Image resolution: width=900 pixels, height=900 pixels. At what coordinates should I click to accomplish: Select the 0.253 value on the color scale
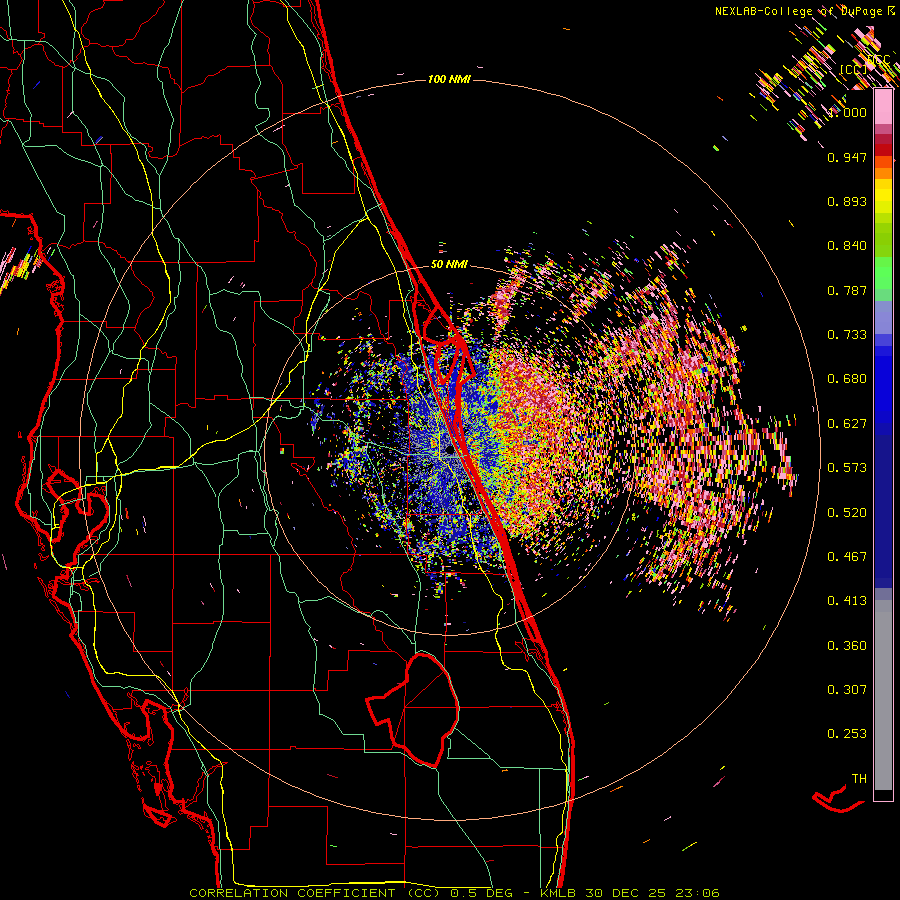(x=847, y=734)
